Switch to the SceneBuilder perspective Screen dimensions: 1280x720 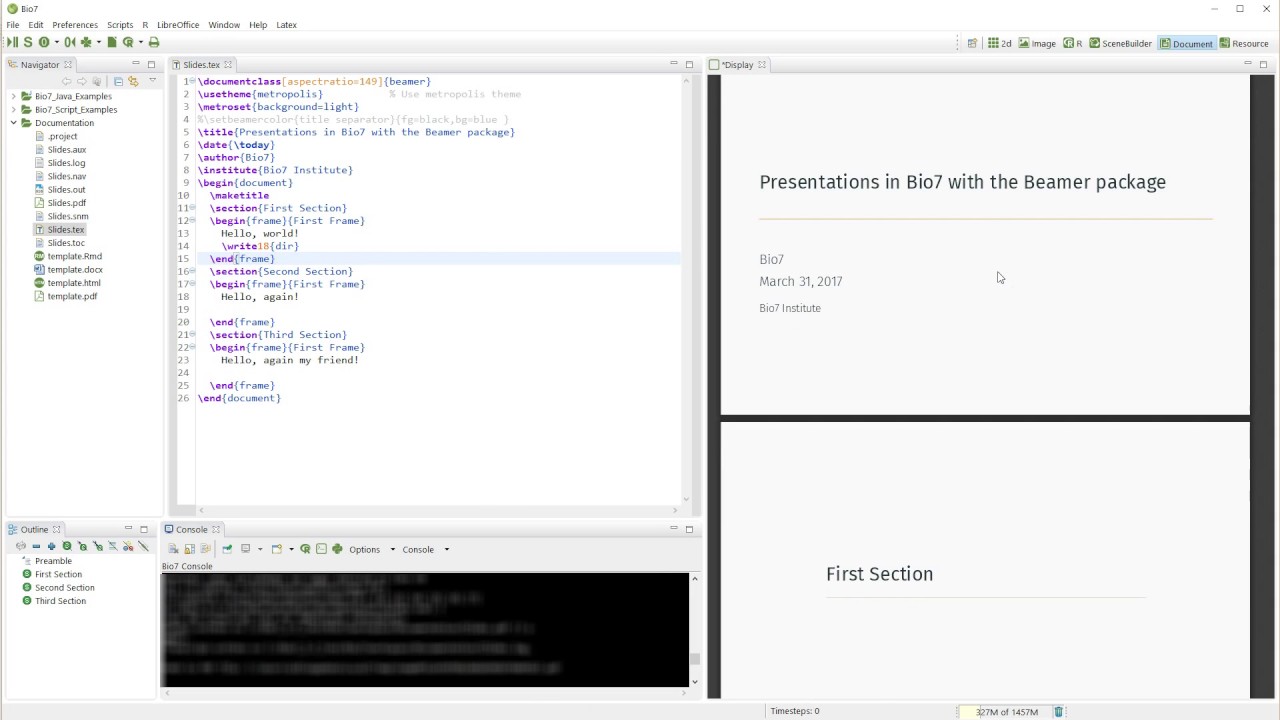click(1120, 43)
